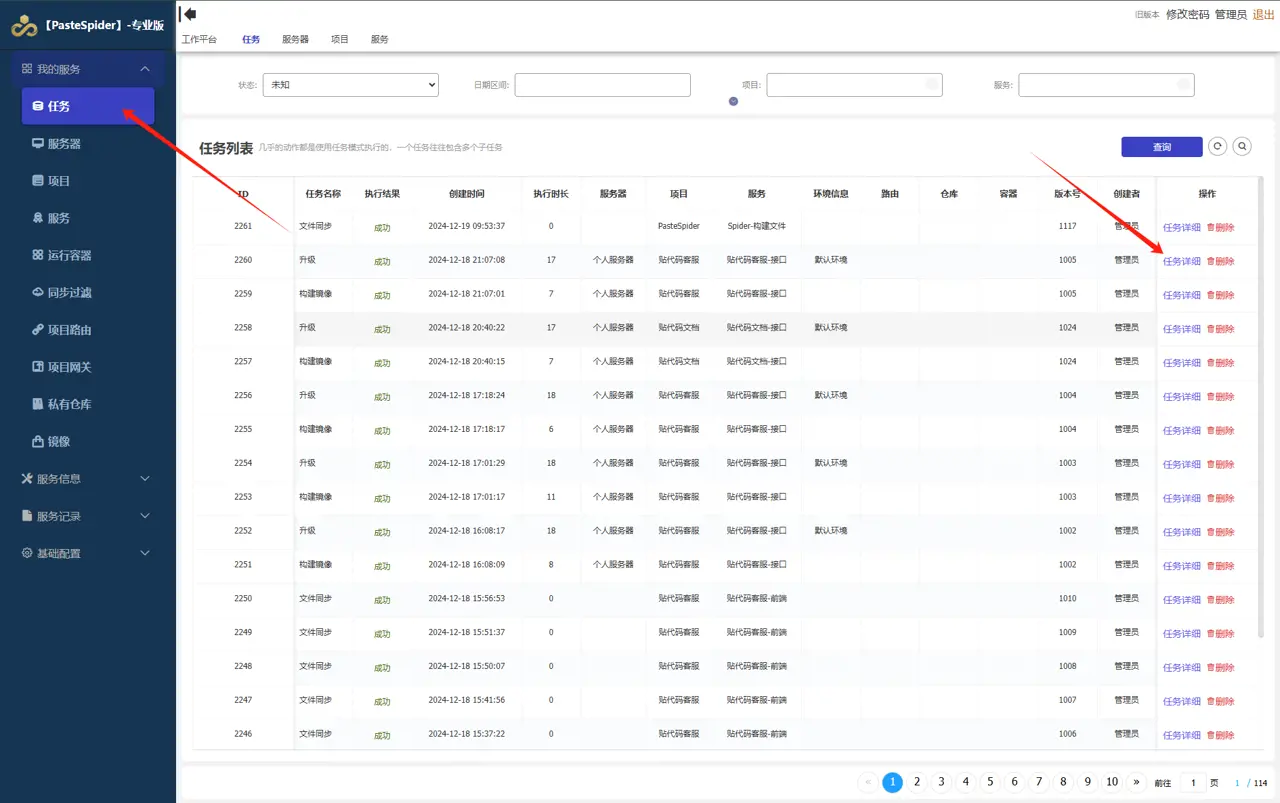Click the round collapse toggle below filters
This screenshot has height=803, width=1280.
point(733,101)
